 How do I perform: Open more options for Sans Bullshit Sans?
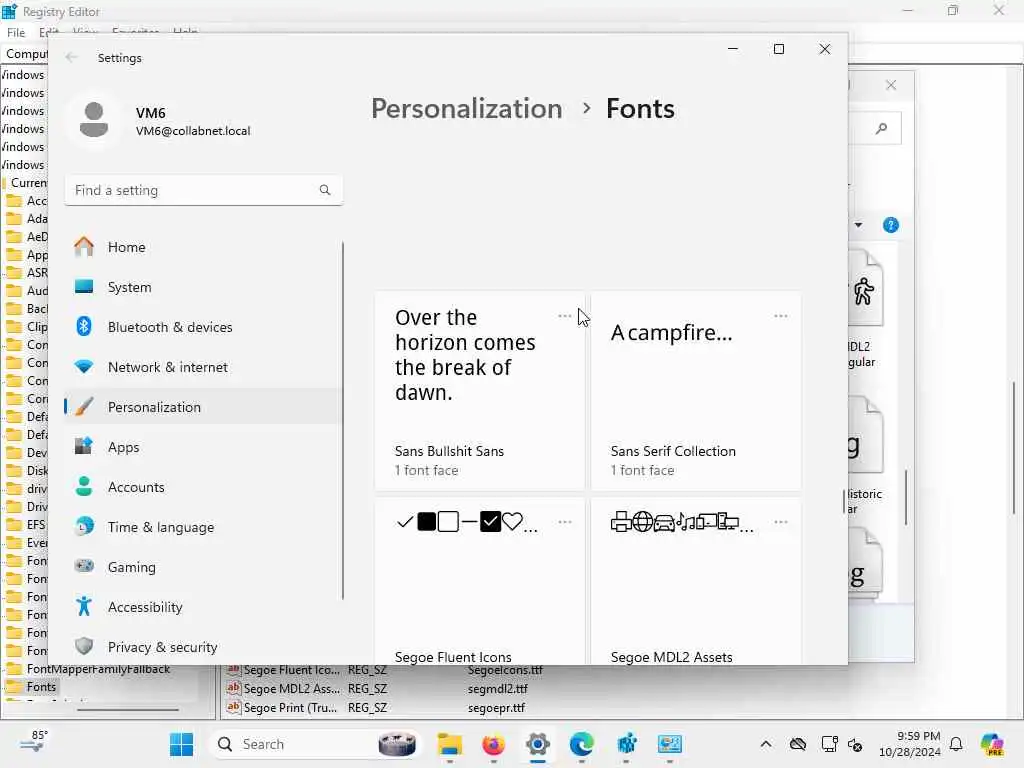565,316
